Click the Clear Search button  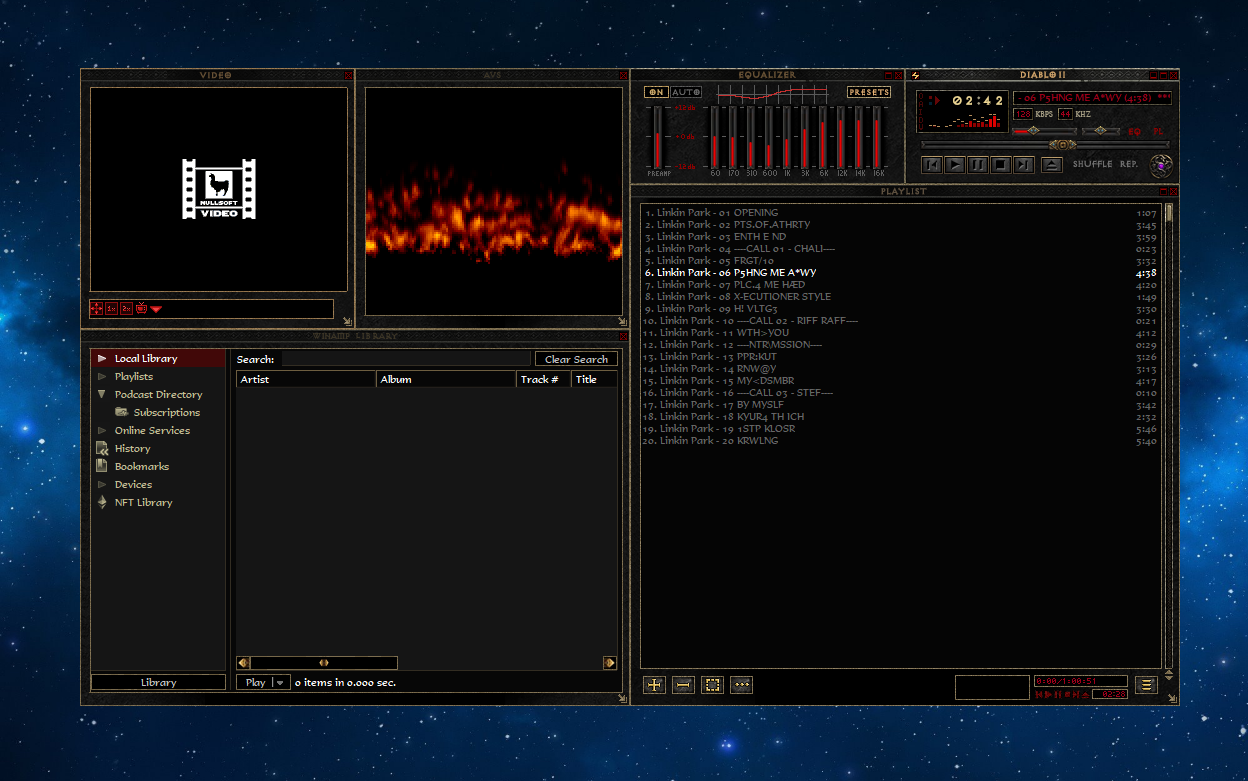pyautogui.click(x=576, y=359)
